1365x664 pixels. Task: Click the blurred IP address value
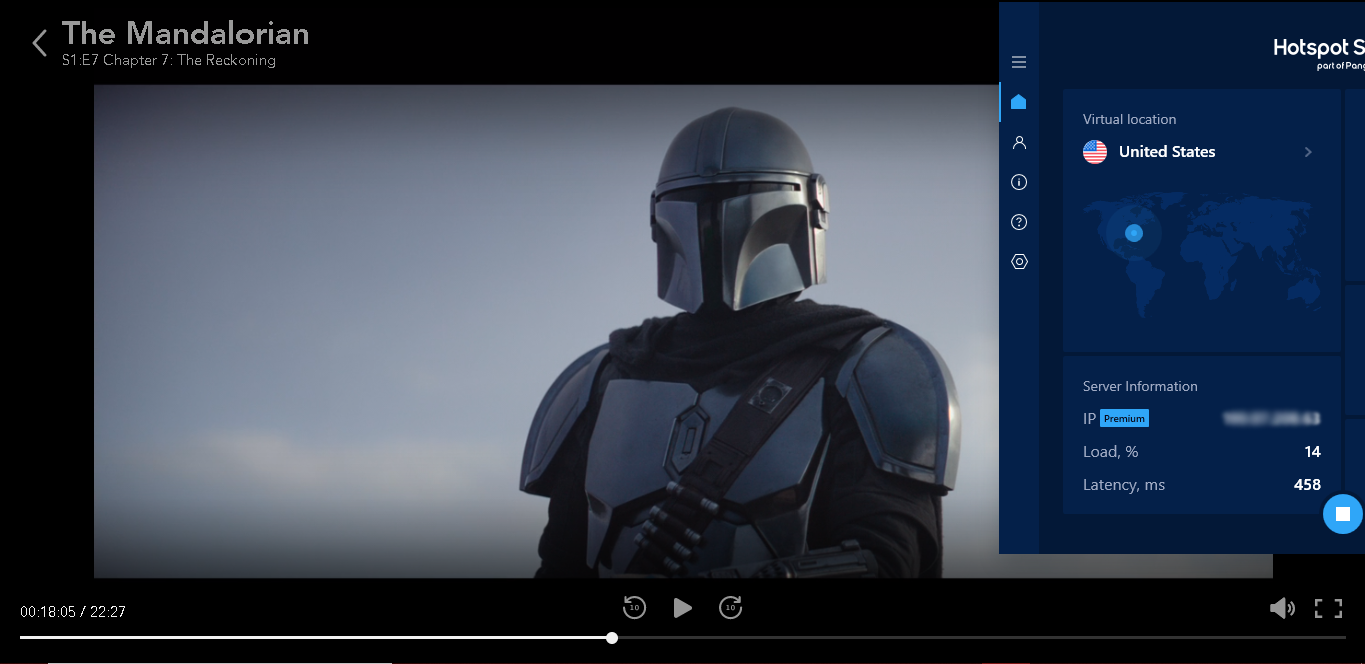1272,418
